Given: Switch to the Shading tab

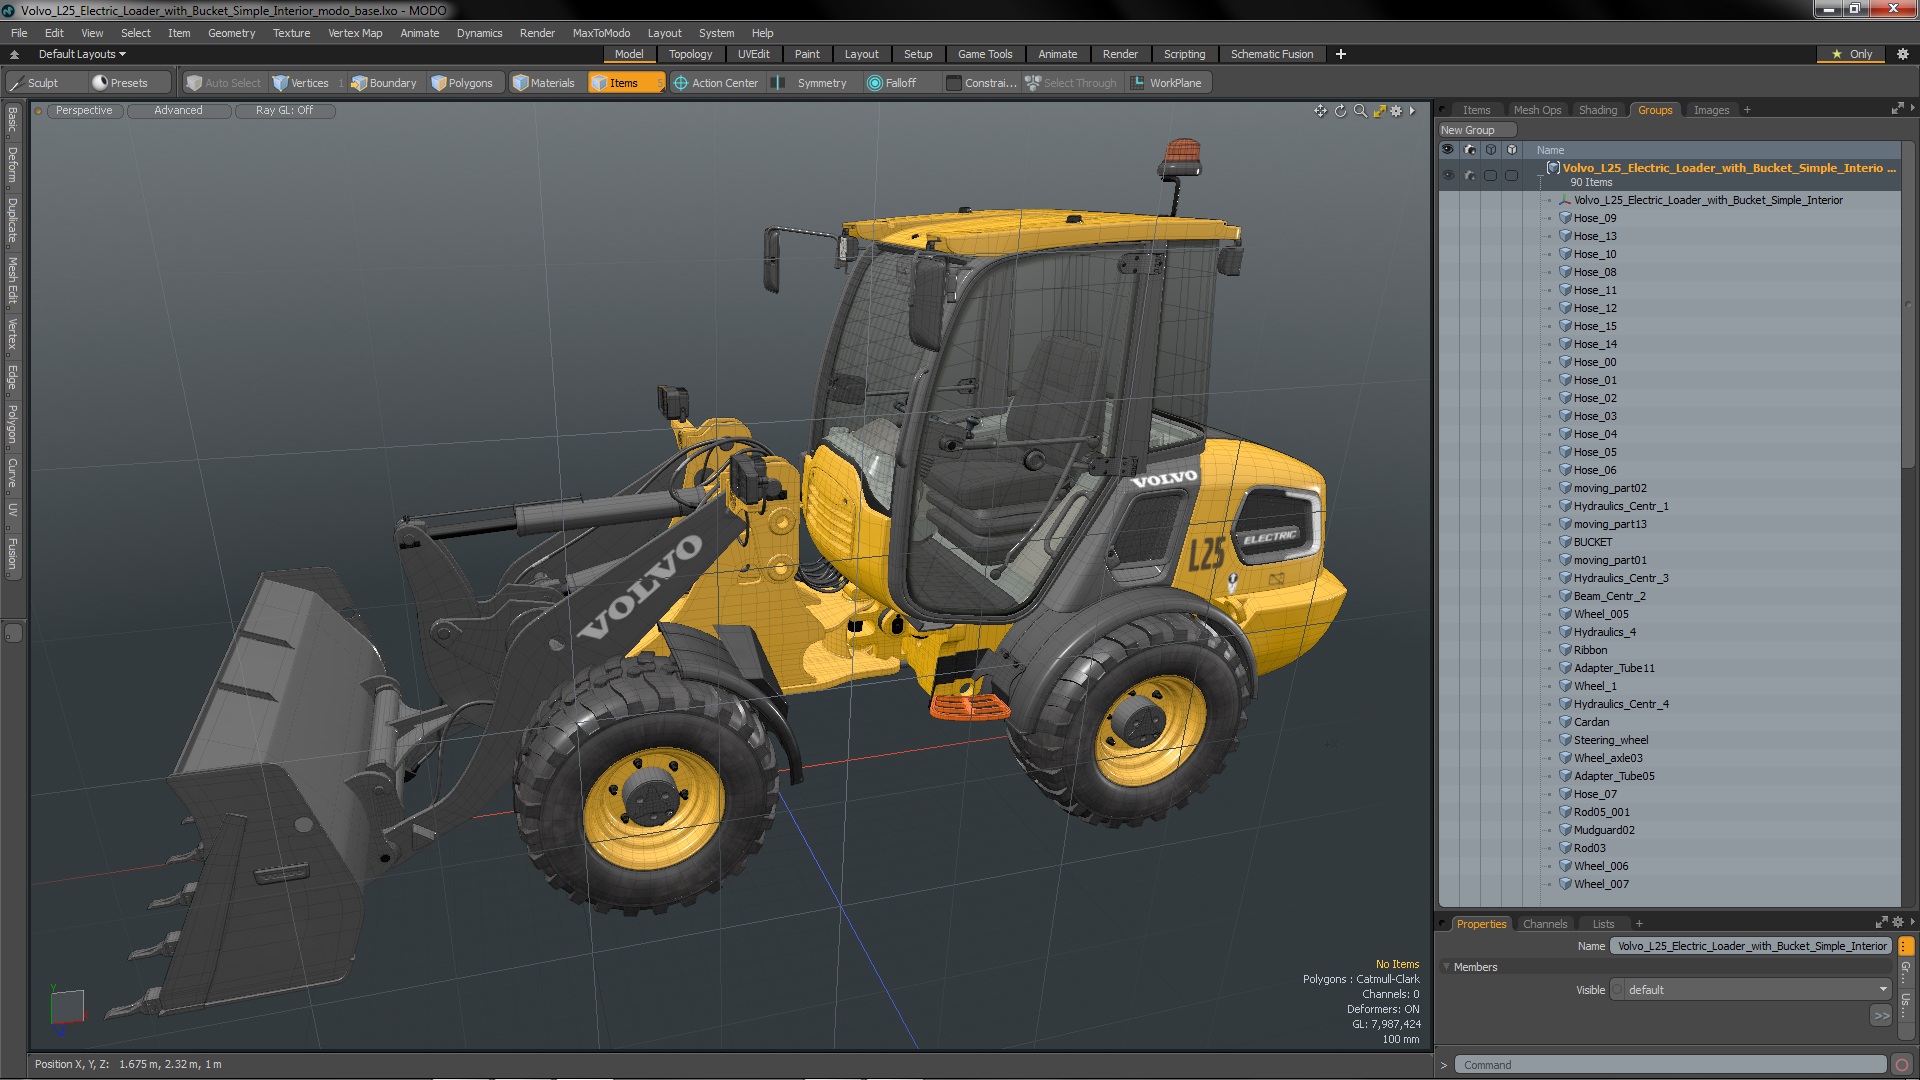Looking at the screenshot, I should point(1597,110).
